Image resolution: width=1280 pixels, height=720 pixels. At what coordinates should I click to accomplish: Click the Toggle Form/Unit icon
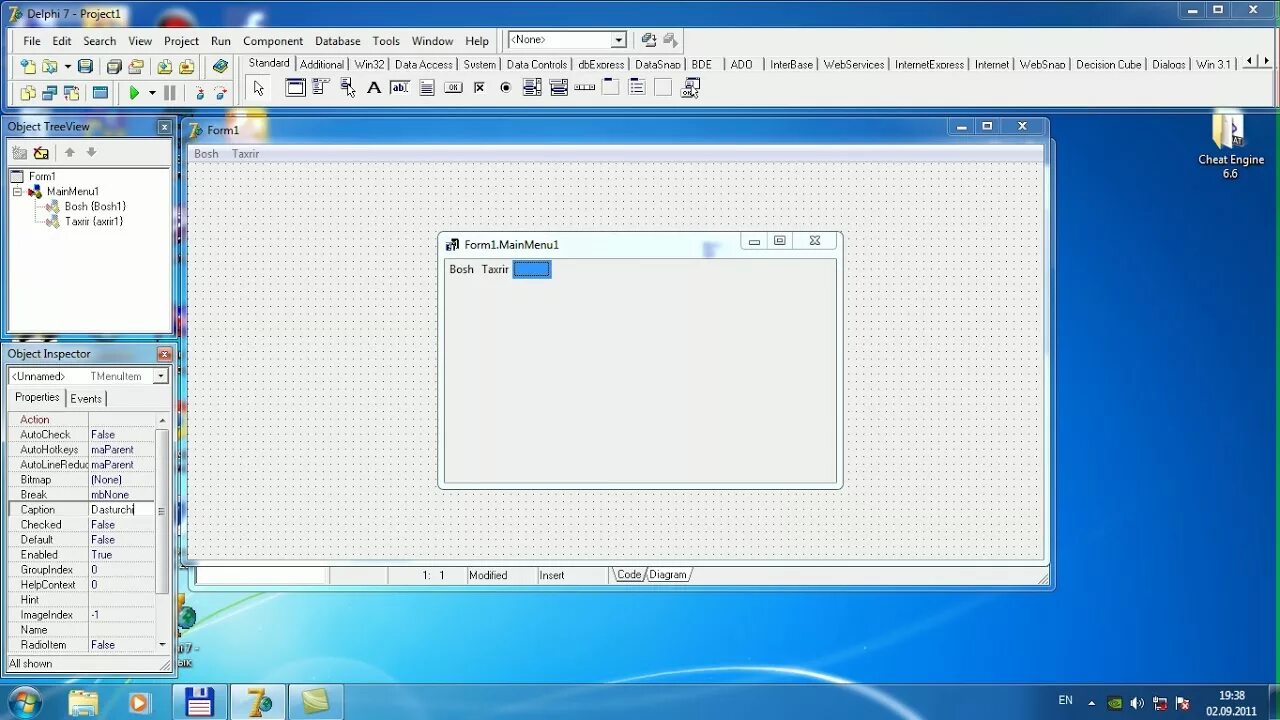pos(72,93)
